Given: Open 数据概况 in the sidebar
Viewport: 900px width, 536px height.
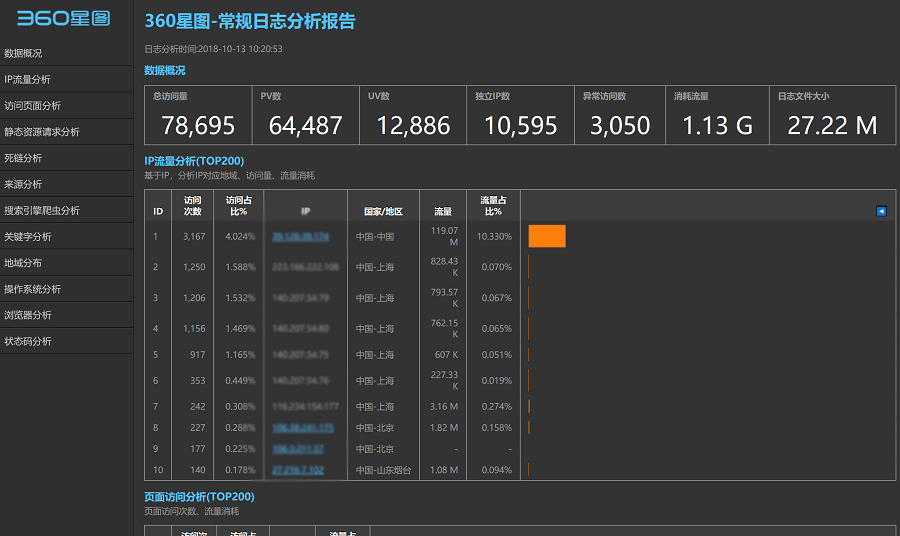Looking at the screenshot, I should [x=24, y=53].
